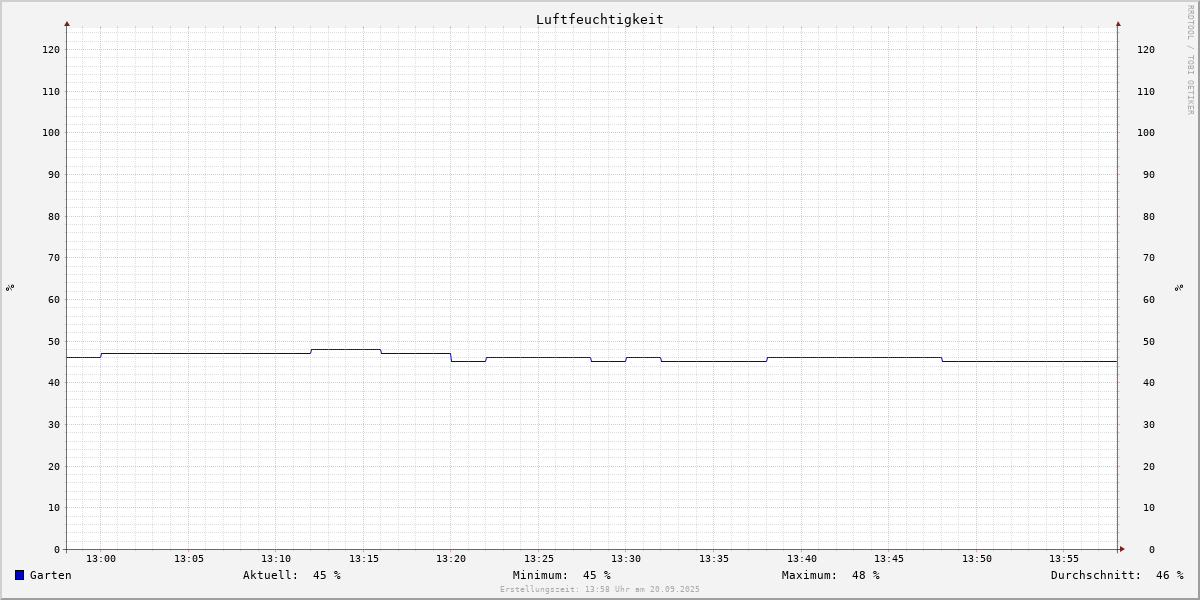The image size is (1200, 600).
Task: Click the 13:40 time axis label
Action: (802, 558)
